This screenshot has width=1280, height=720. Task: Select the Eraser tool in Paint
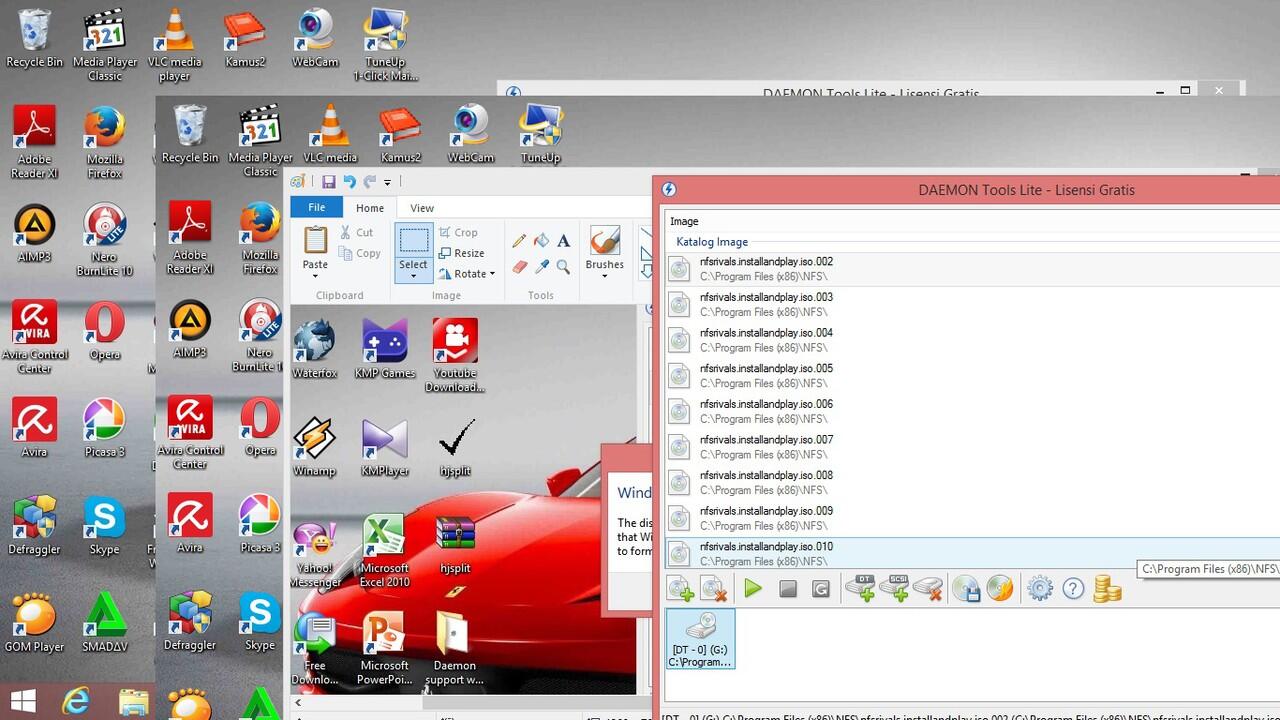518,266
